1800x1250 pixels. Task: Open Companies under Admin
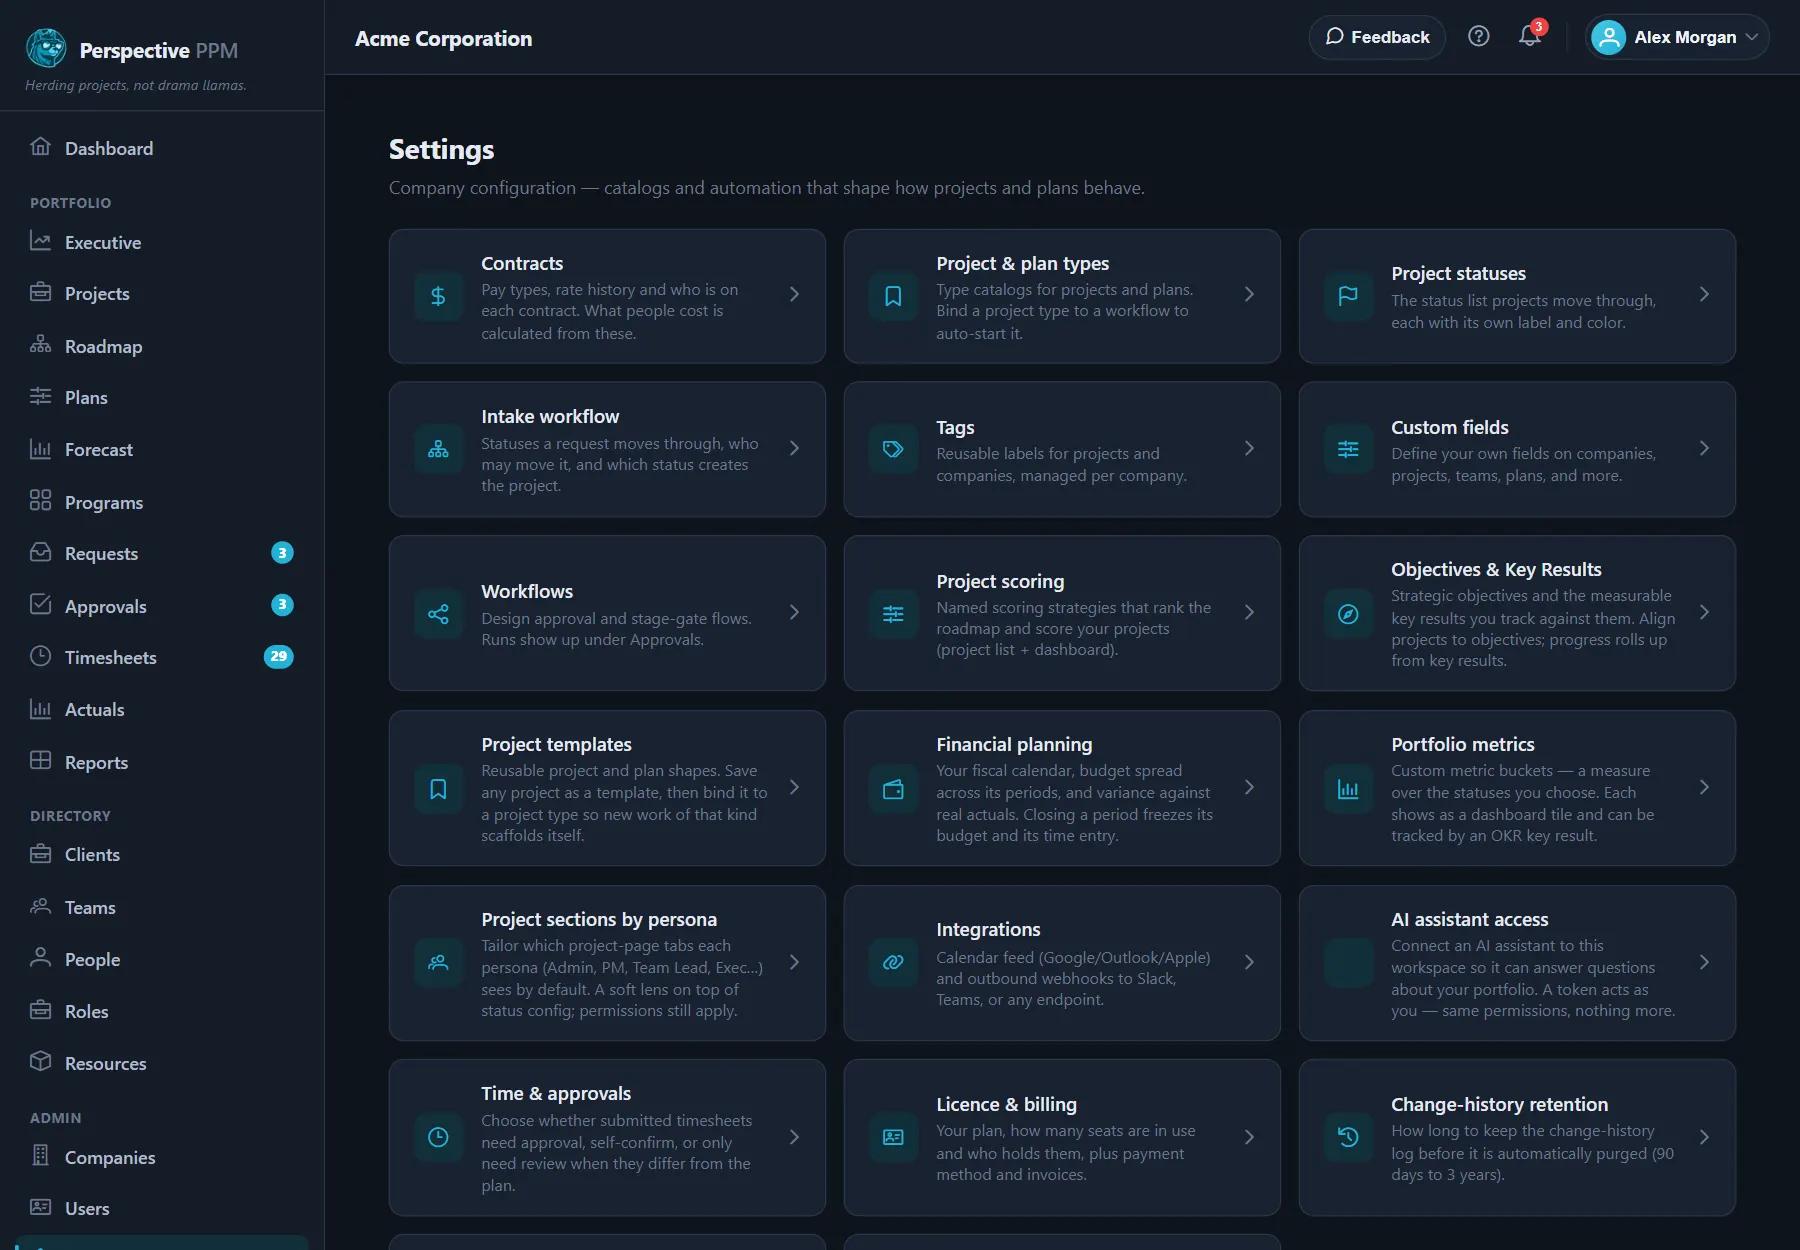pyautogui.click(x=162, y=1157)
